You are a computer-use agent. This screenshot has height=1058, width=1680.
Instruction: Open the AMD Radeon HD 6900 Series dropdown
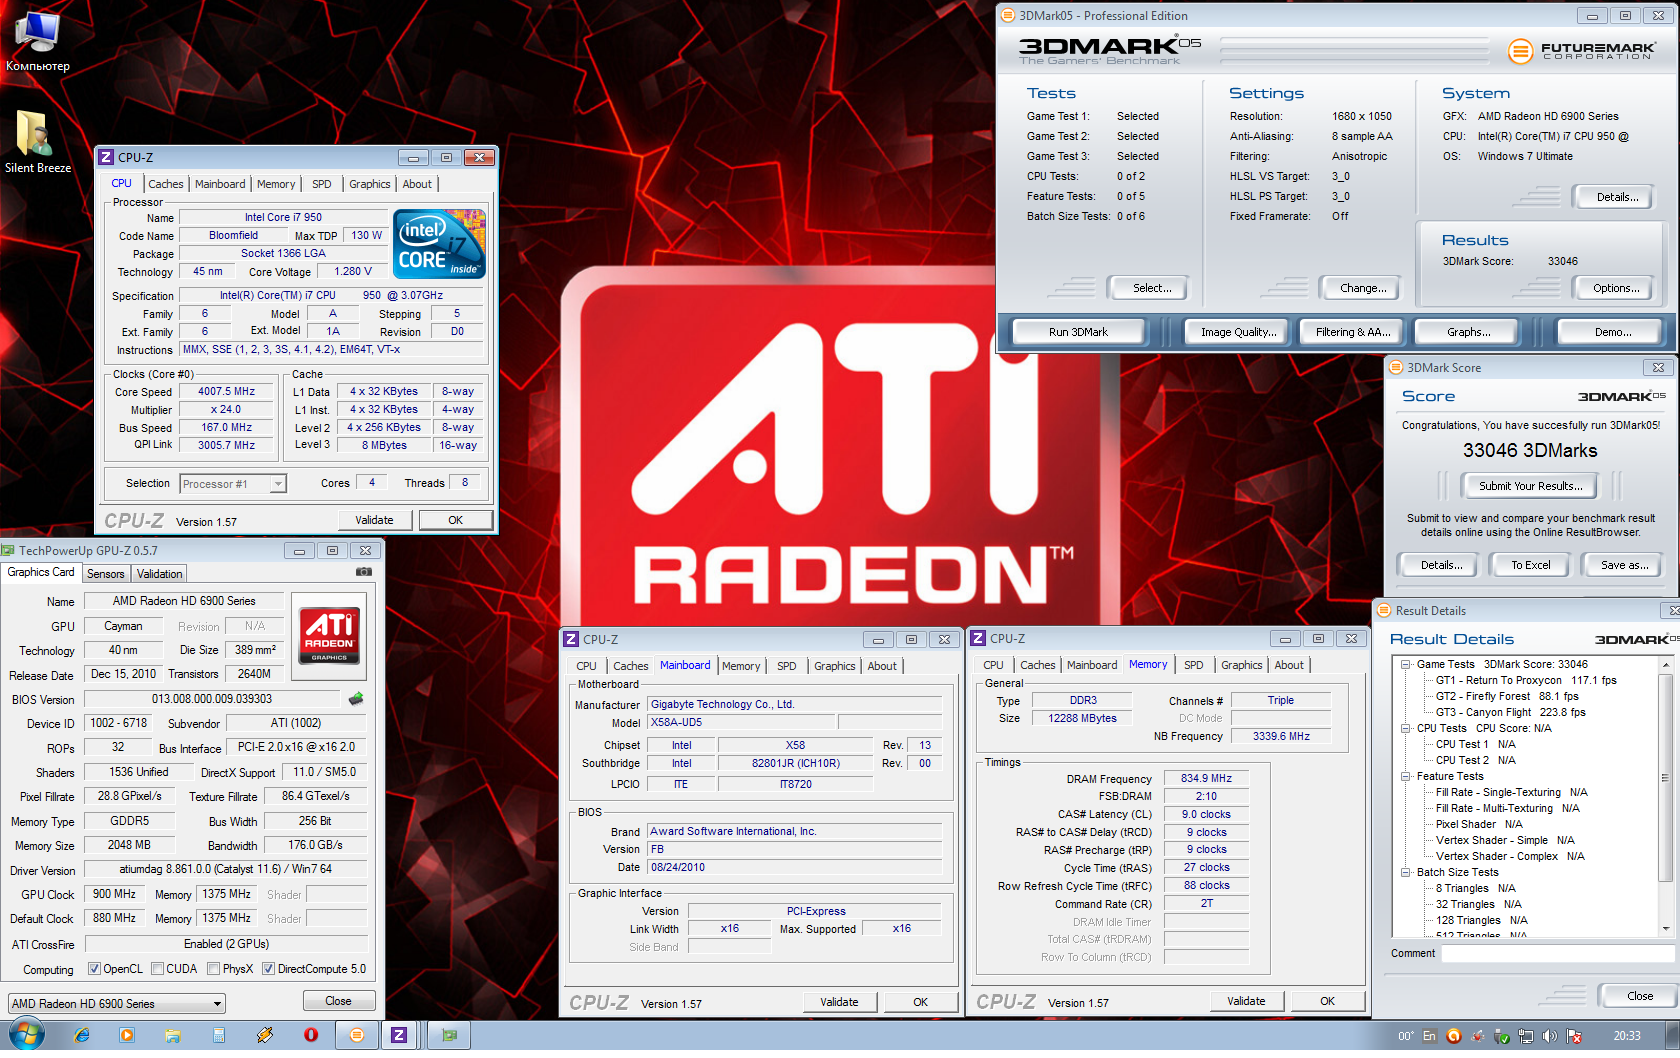116,1003
